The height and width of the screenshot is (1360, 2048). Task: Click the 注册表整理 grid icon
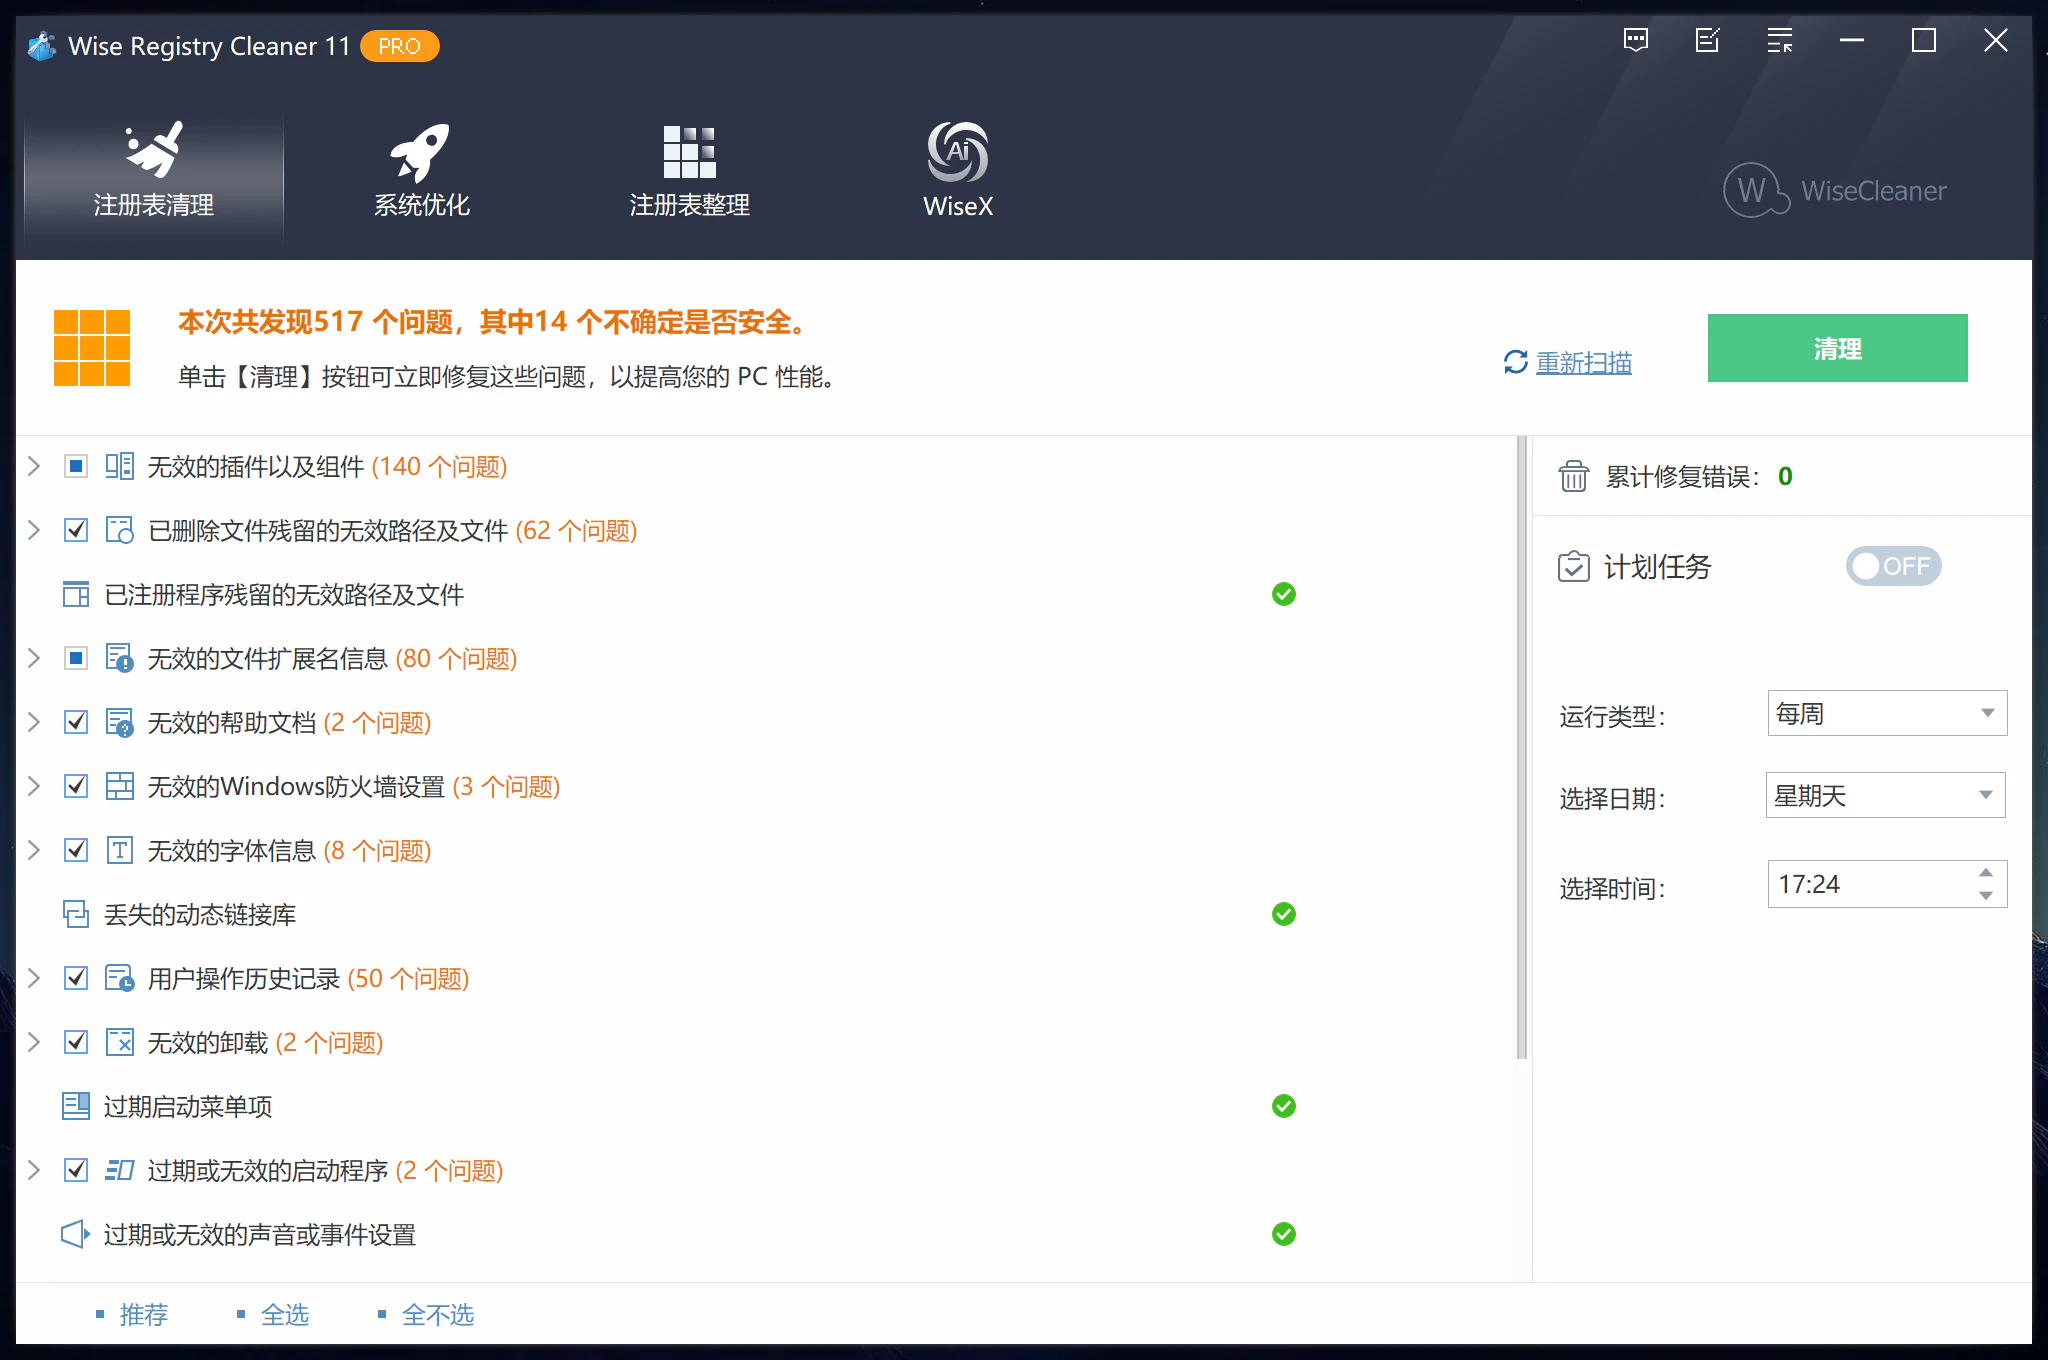pos(689,153)
